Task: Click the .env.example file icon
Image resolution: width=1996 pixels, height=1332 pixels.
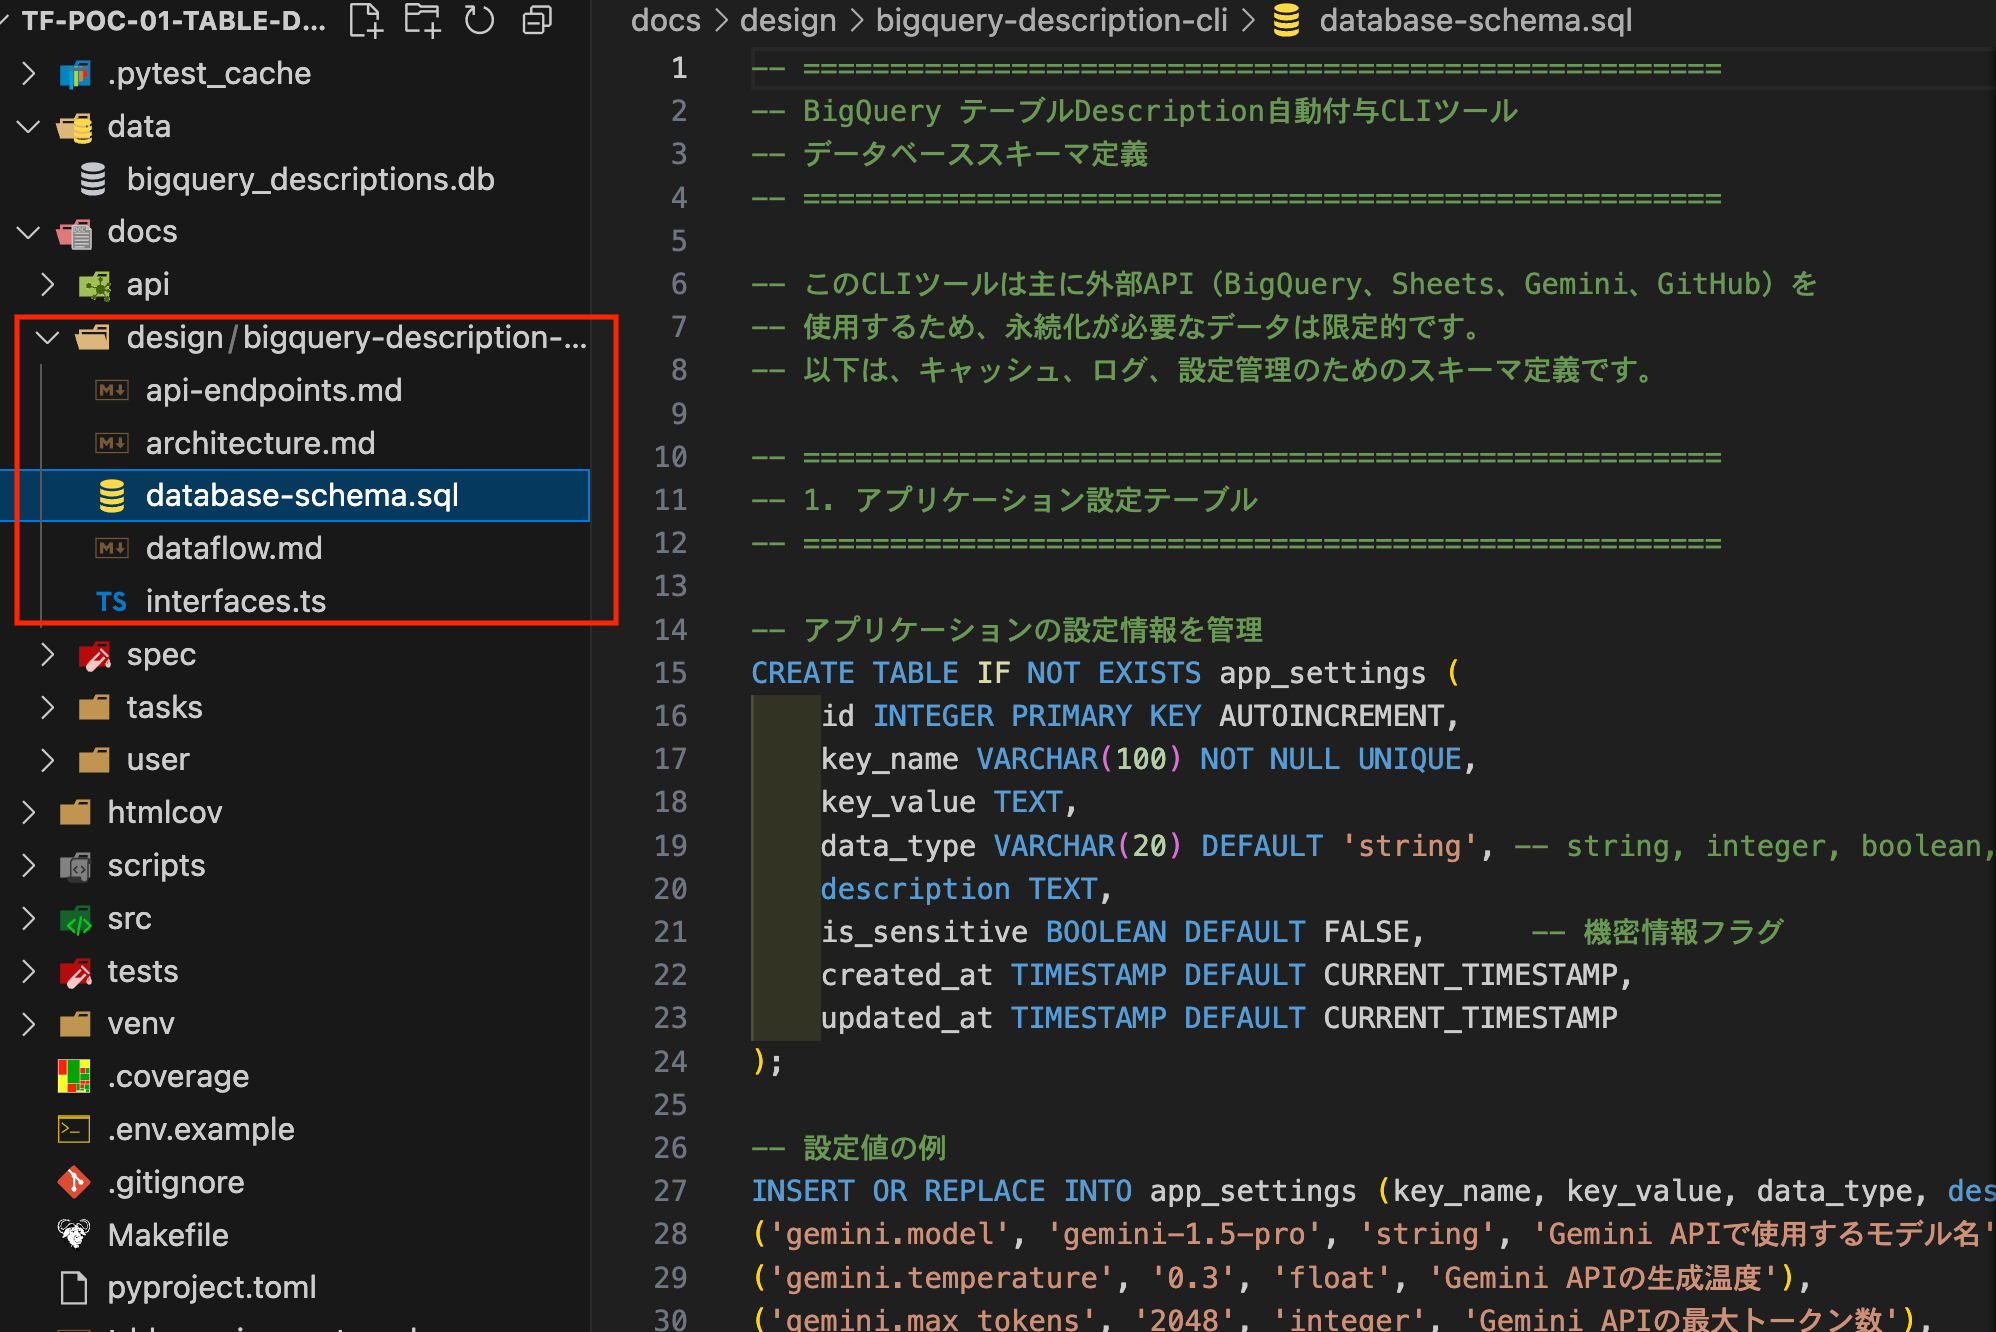Action: coord(74,1129)
